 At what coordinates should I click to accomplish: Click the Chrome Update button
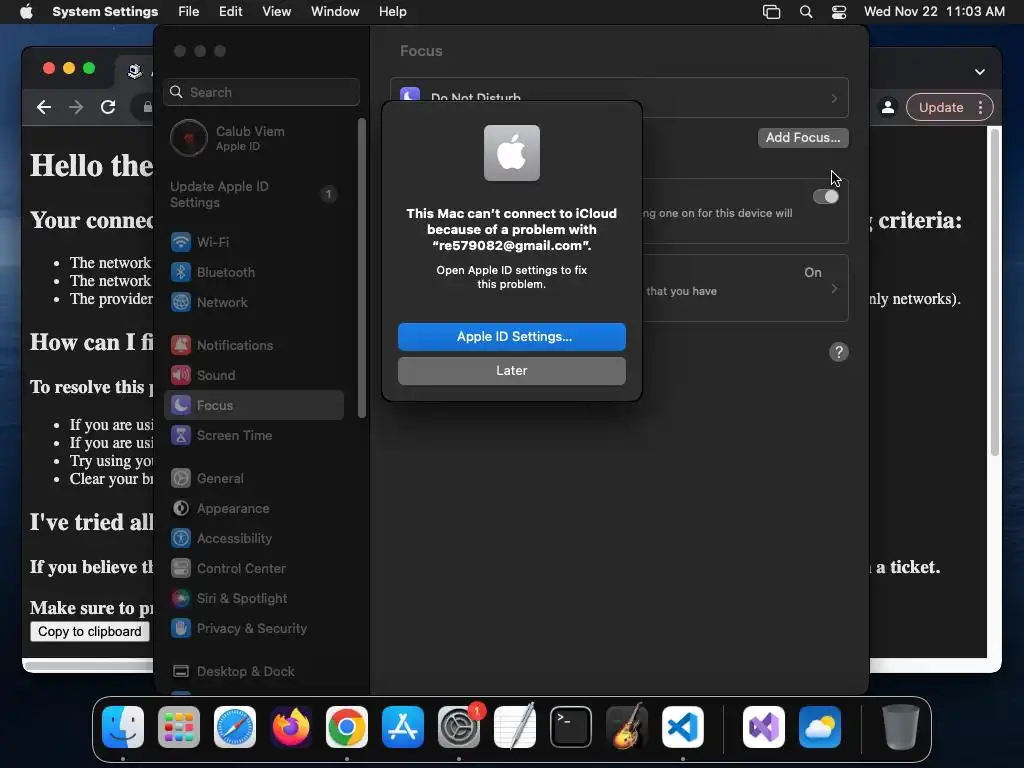[940, 107]
